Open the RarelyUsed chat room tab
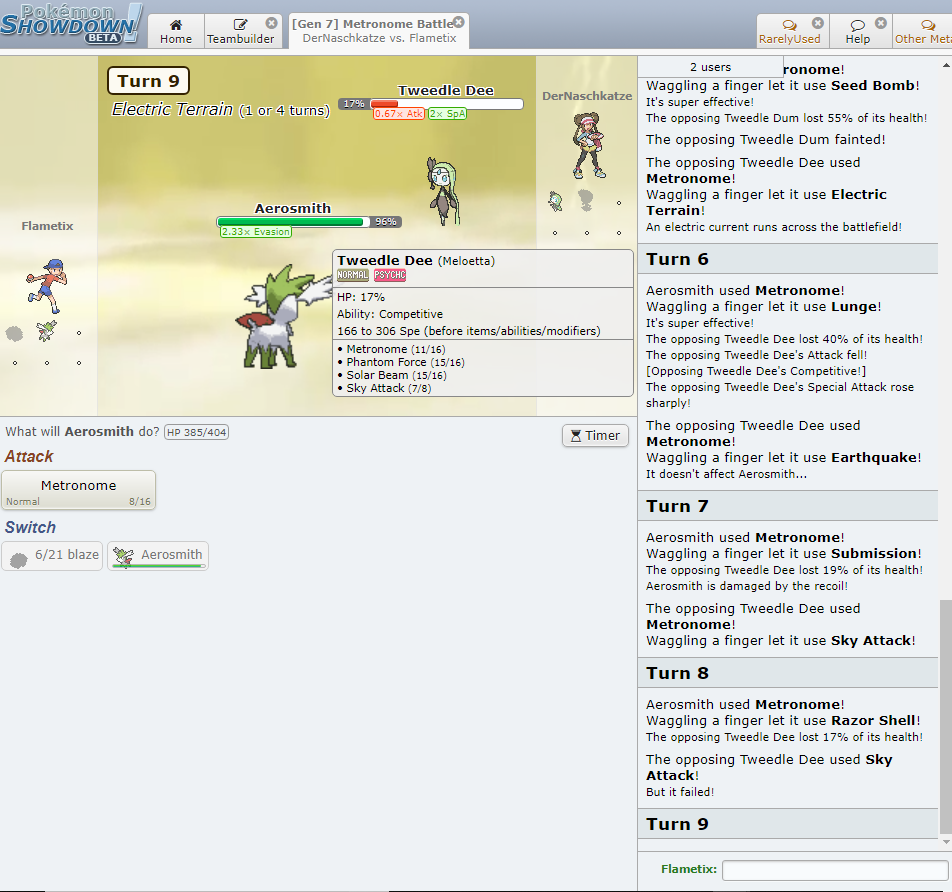Viewport: 952px width, 892px height. coord(792,31)
